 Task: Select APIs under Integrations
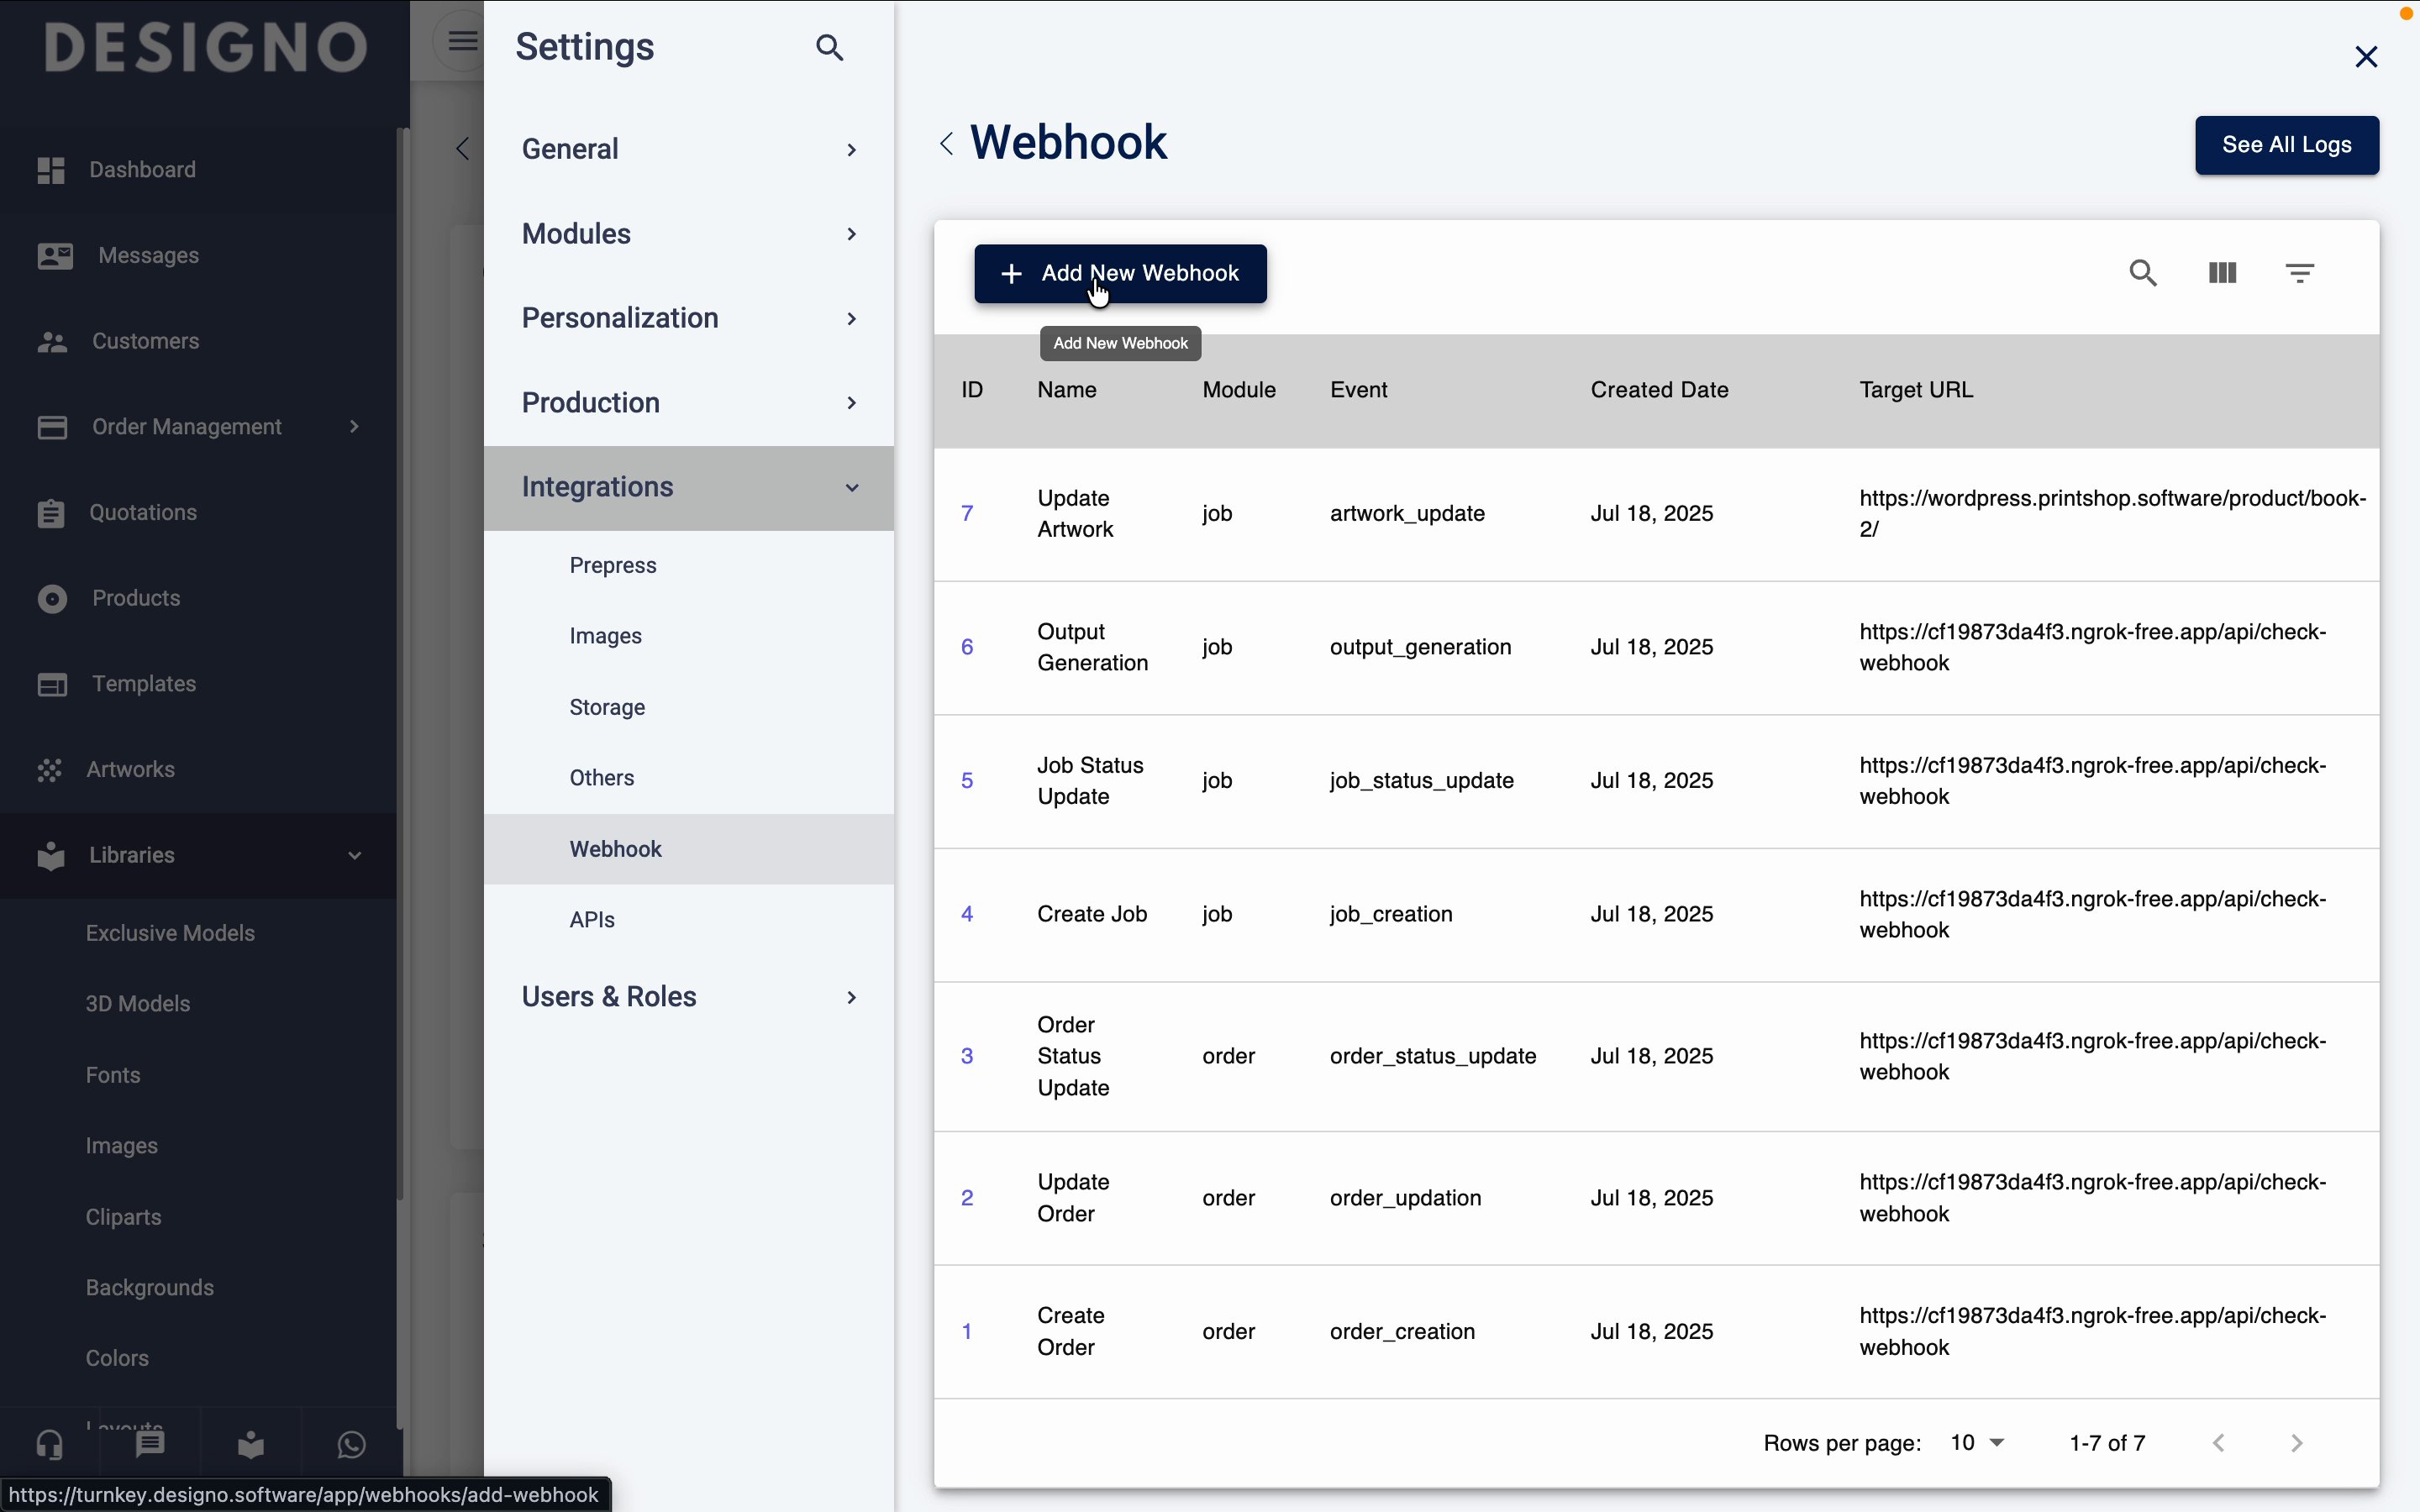coord(592,919)
